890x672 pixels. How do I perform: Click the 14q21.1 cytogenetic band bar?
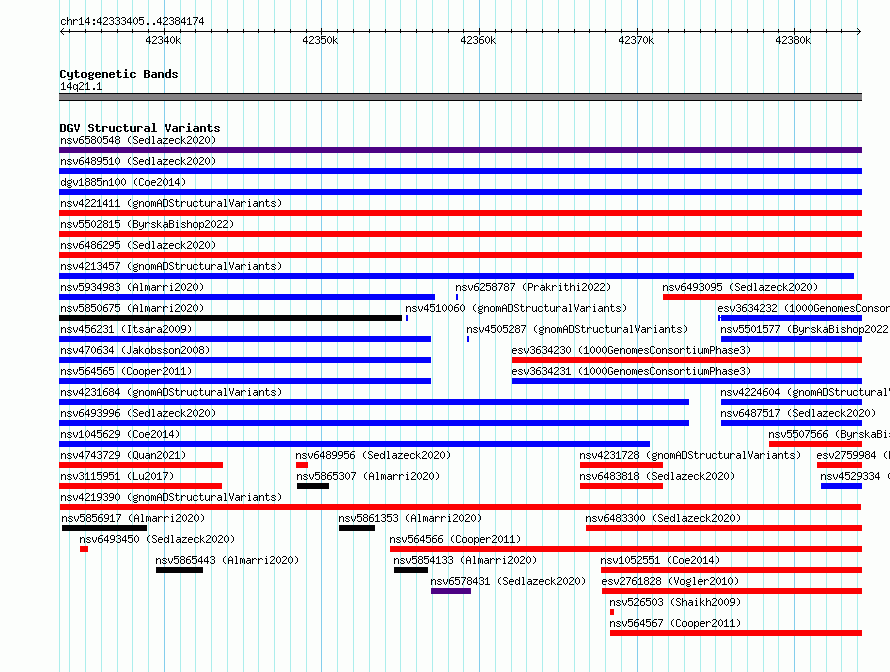point(460,97)
